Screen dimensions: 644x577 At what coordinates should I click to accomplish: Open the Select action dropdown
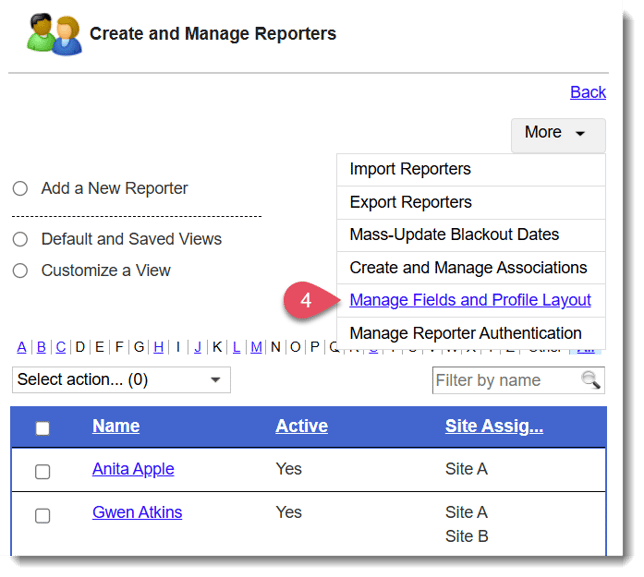click(120, 380)
